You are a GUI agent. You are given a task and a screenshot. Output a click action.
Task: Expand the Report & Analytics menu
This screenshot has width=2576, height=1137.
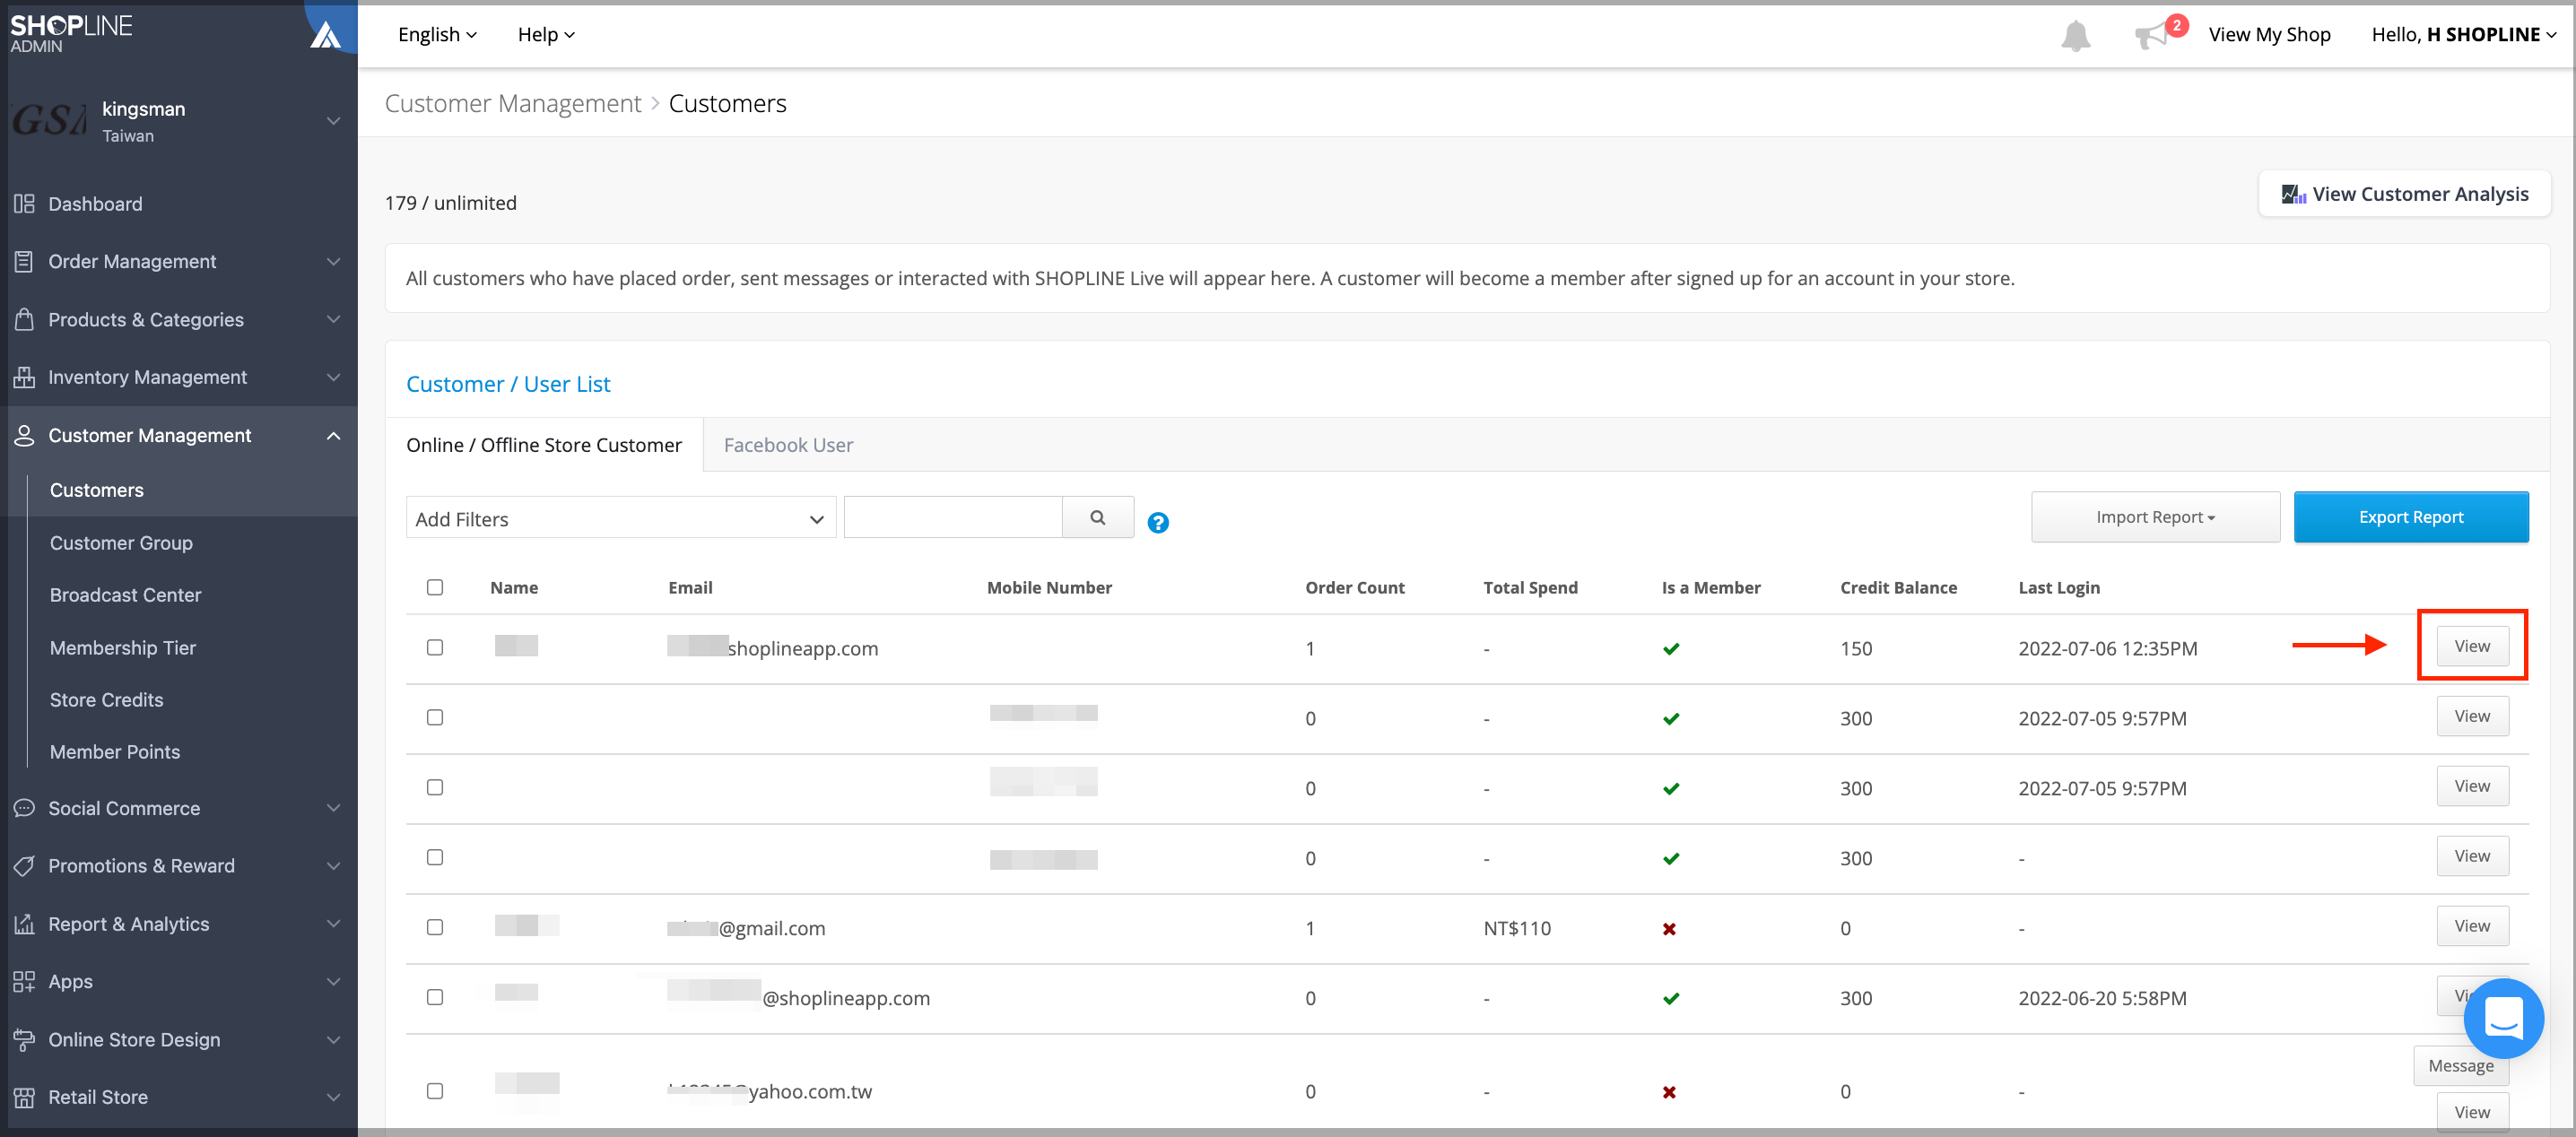[334, 923]
